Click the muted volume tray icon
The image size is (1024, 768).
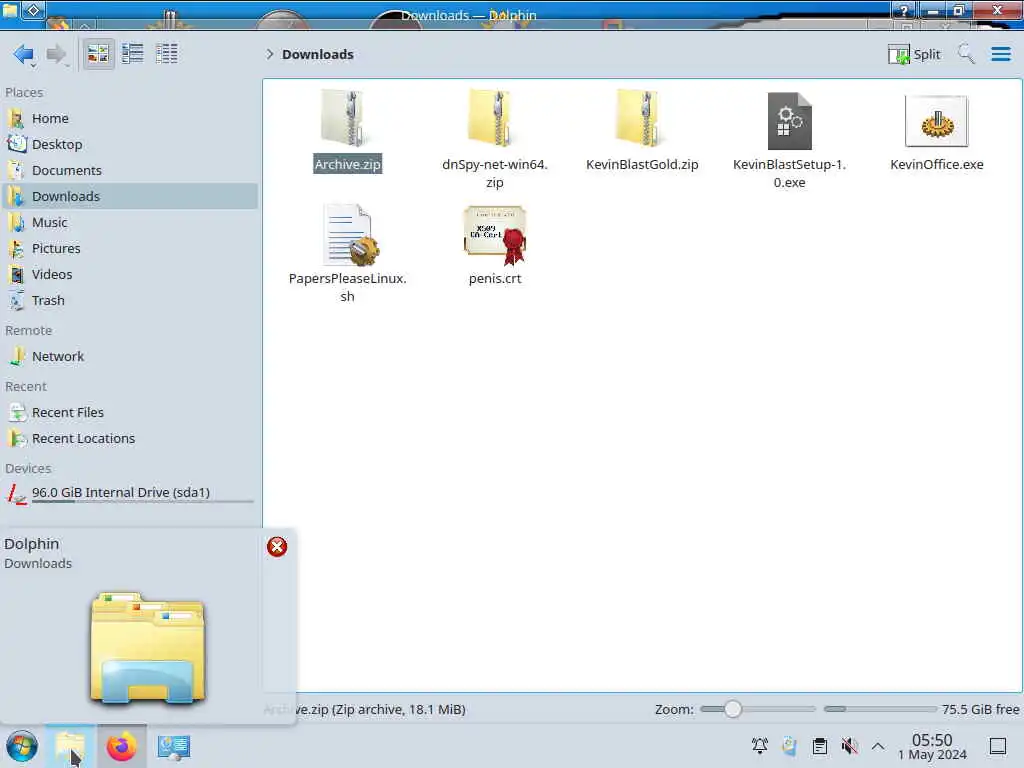point(849,746)
